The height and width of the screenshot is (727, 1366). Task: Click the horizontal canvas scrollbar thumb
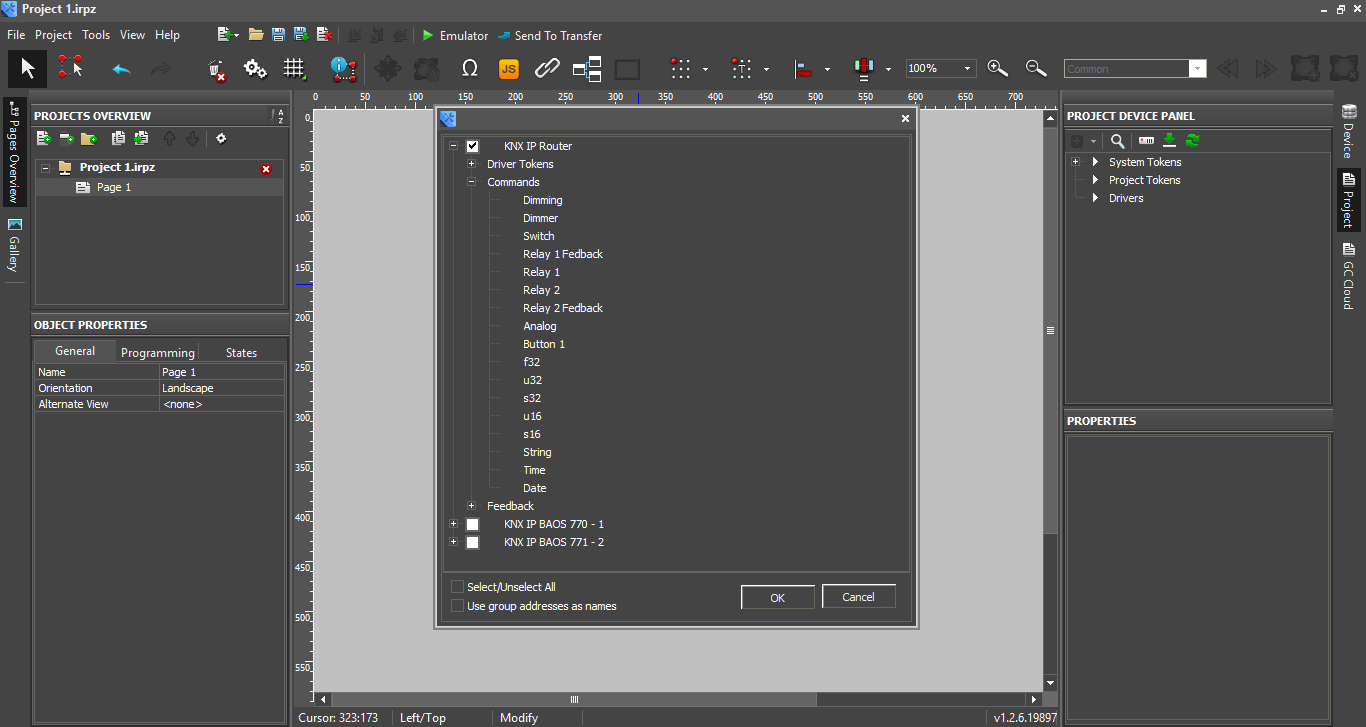574,700
